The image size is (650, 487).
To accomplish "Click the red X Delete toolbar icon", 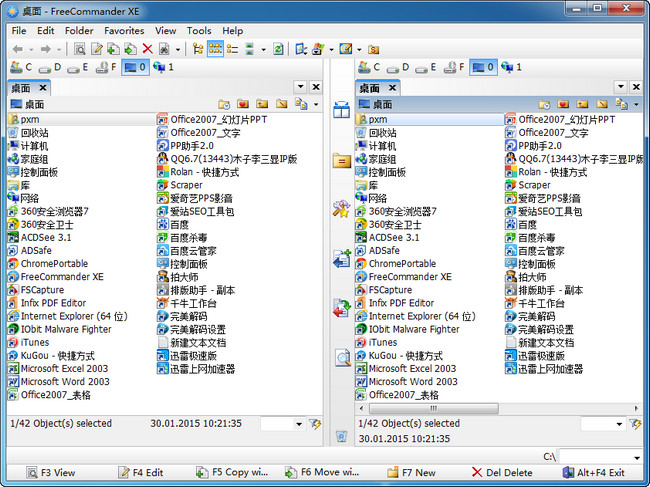I will tap(148, 49).
